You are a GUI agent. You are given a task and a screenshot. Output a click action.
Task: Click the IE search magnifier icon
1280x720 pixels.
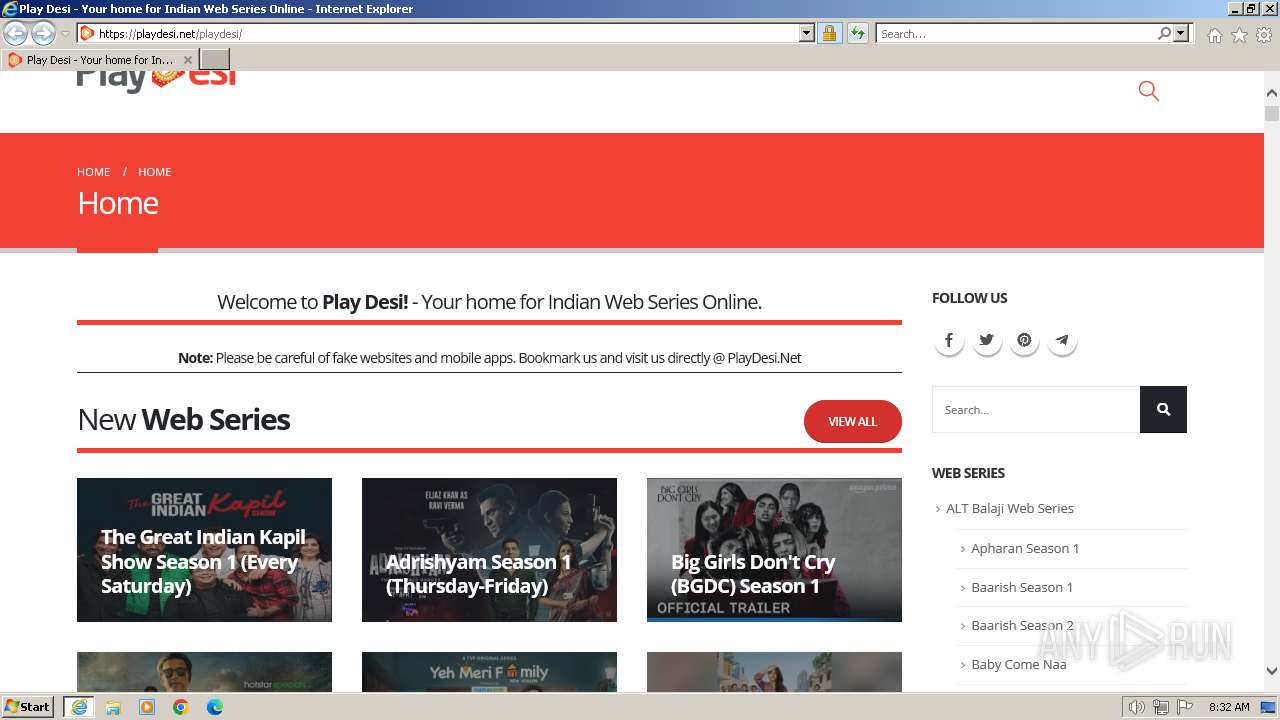[1164, 33]
